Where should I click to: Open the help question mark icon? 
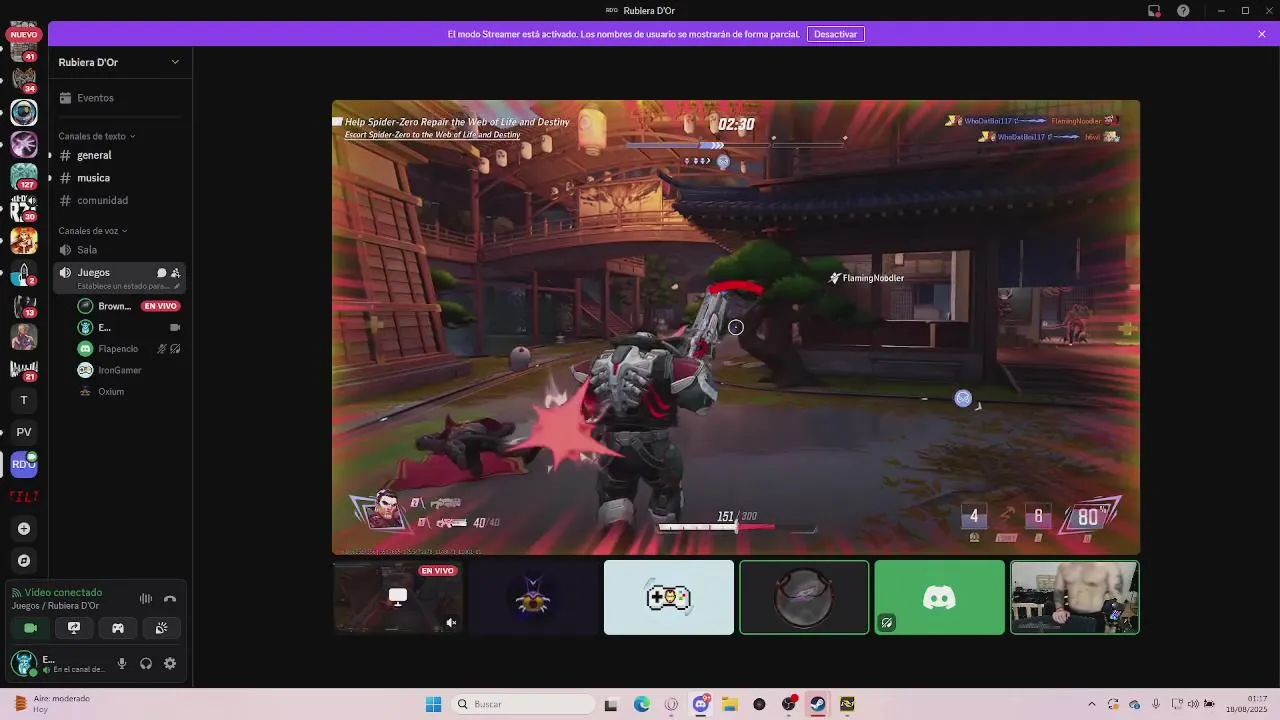coord(1184,11)
